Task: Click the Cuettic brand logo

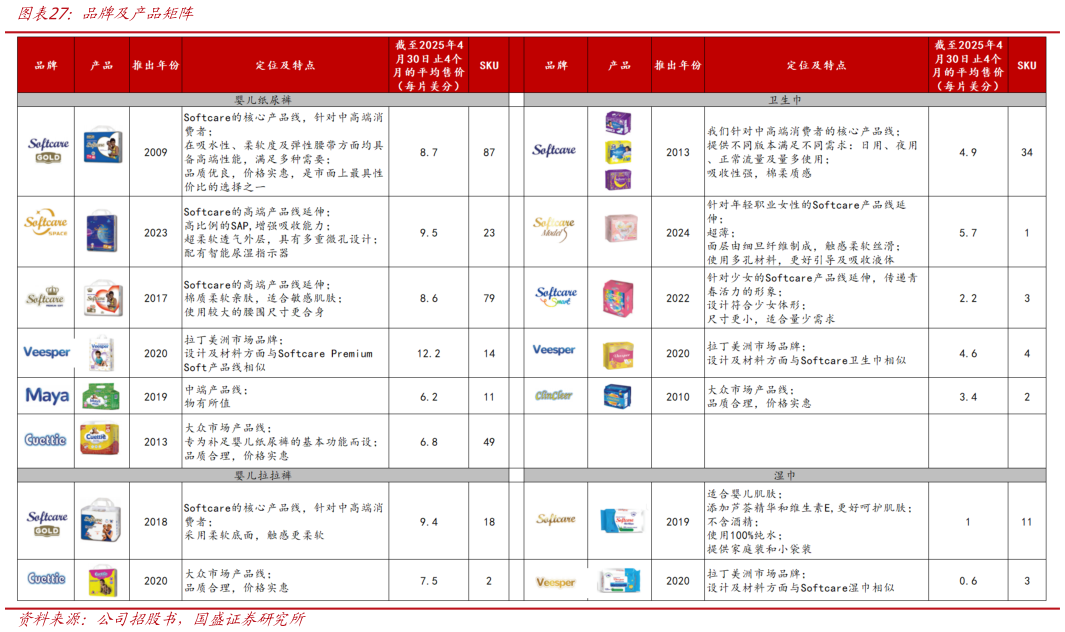Action: tap(45, 438)
